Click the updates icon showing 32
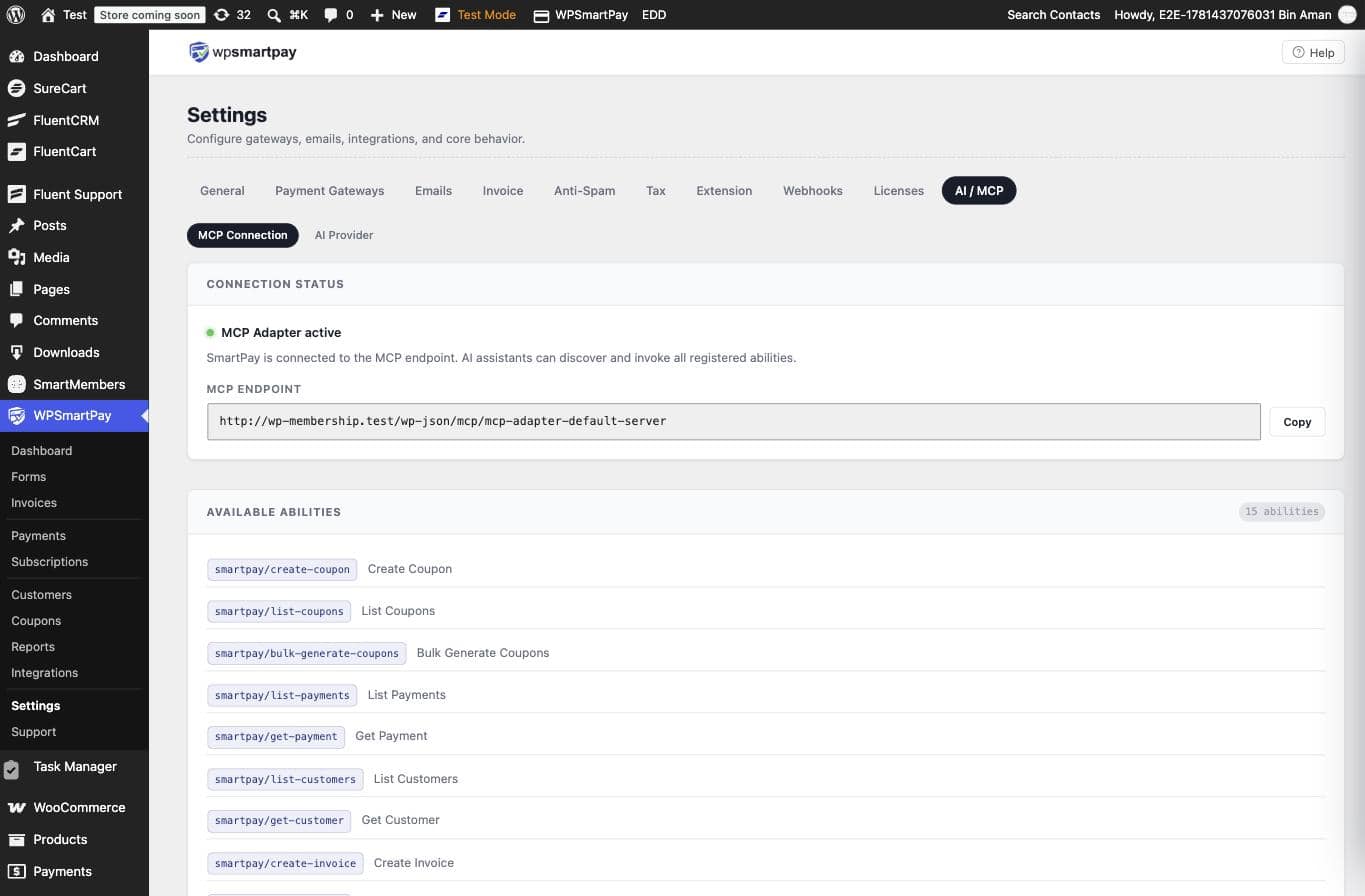Screen dimensions: 1365x896 [221, 15]
